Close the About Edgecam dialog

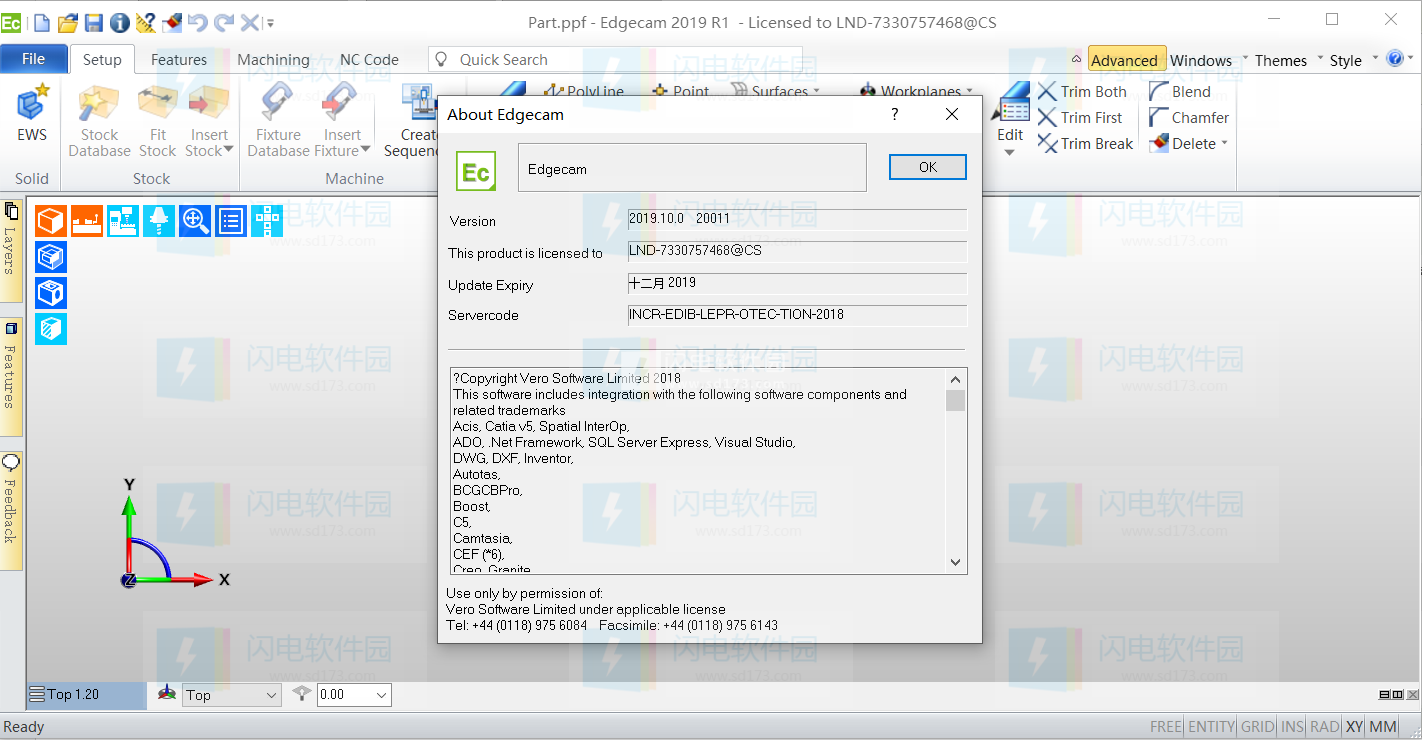[x=952, y=114]
